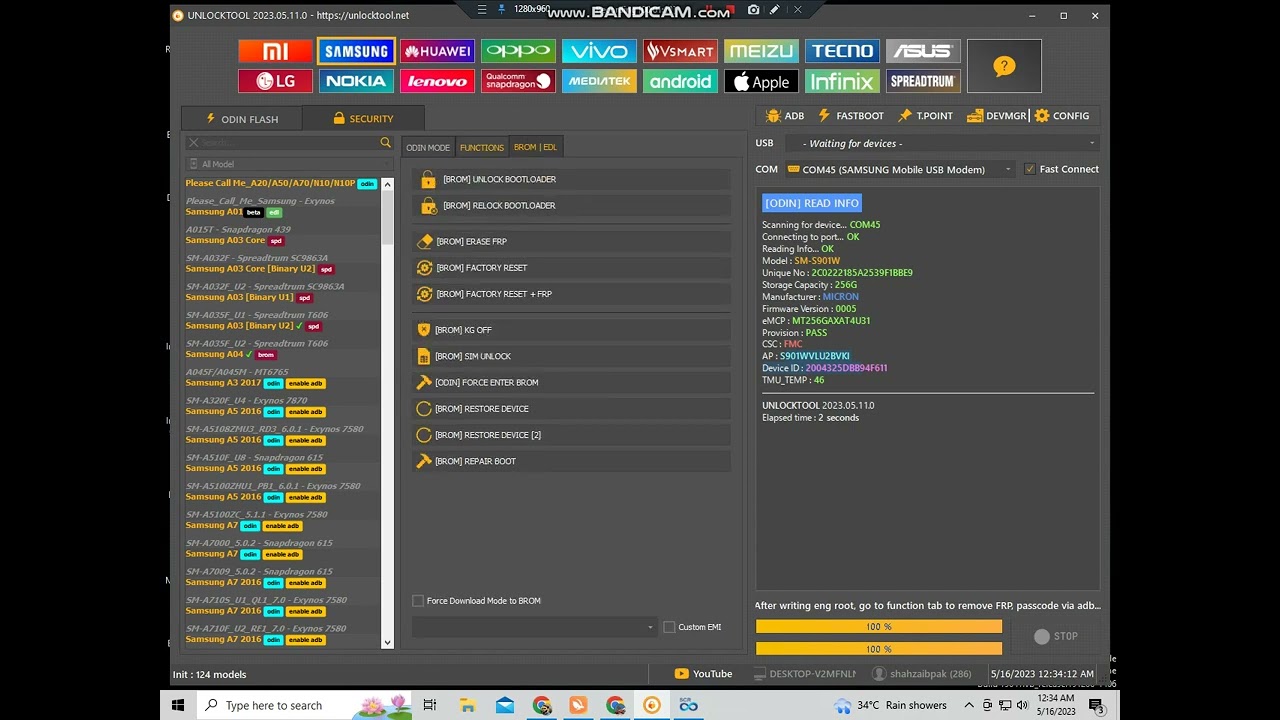Run BROM Erase FRP

(571, 241)
